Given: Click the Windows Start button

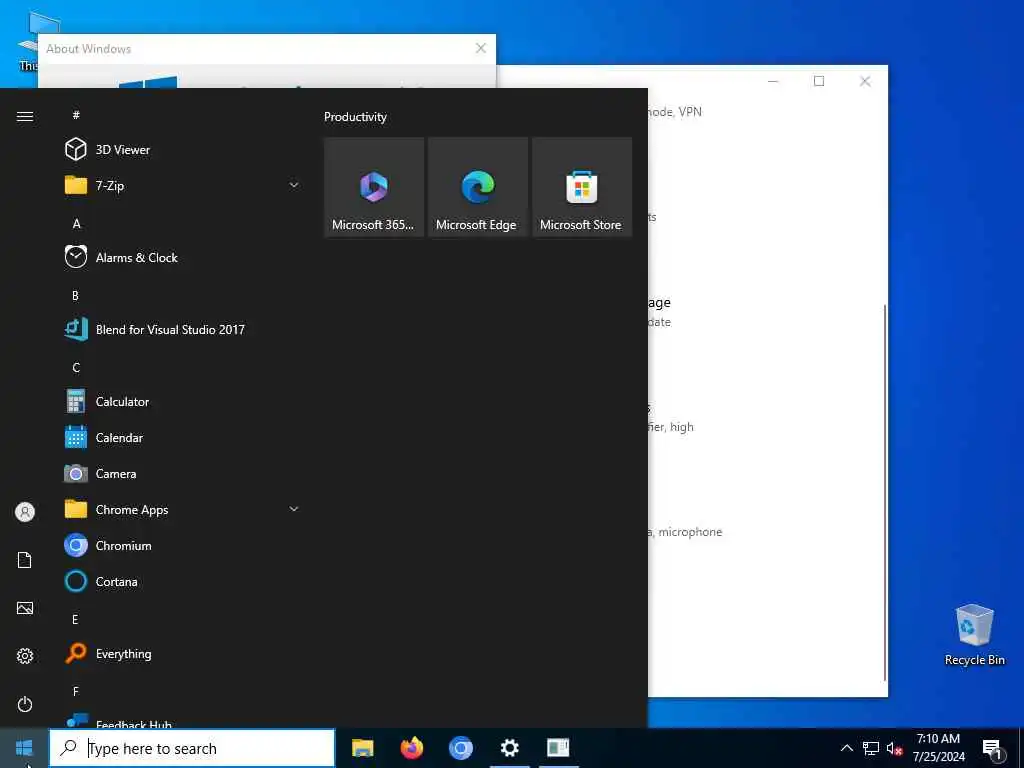Looking at the screenshot, I should tap(24, 748).
